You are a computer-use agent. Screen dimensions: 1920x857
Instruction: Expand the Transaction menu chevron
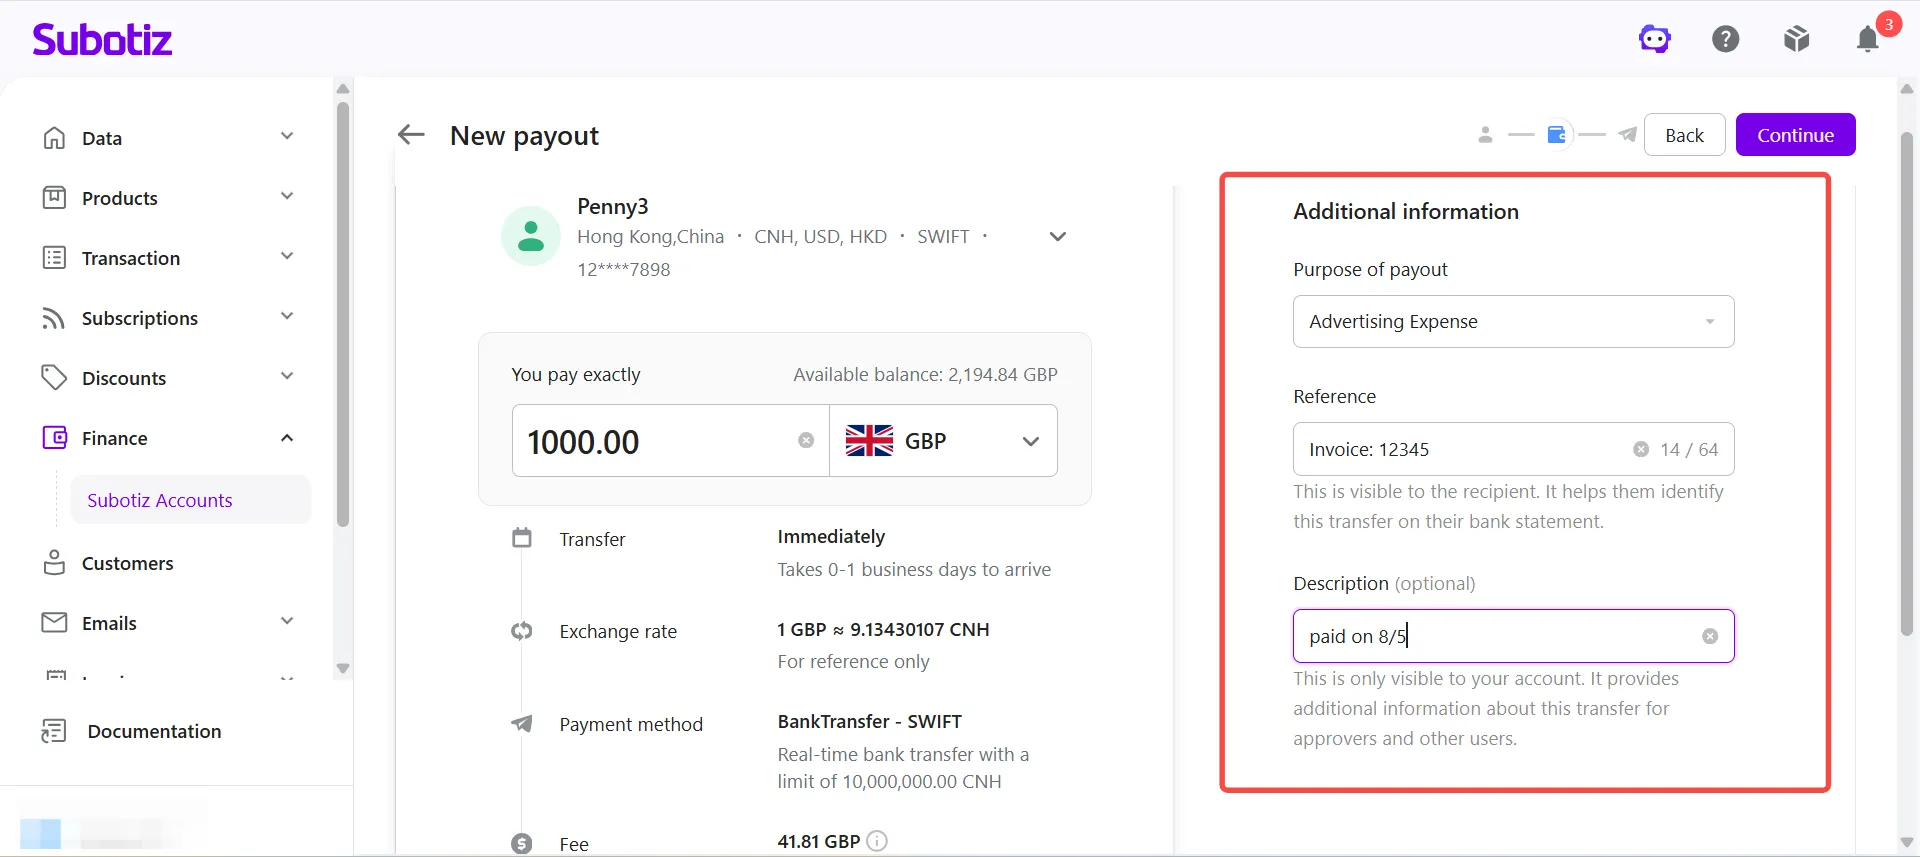point(287,256)
